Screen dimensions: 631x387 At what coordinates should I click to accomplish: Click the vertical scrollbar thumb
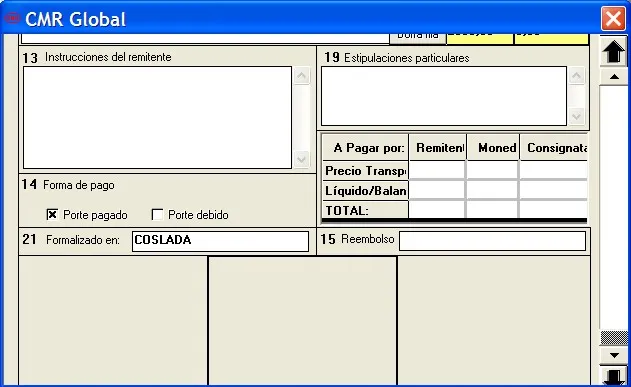(x=614, y=338)
